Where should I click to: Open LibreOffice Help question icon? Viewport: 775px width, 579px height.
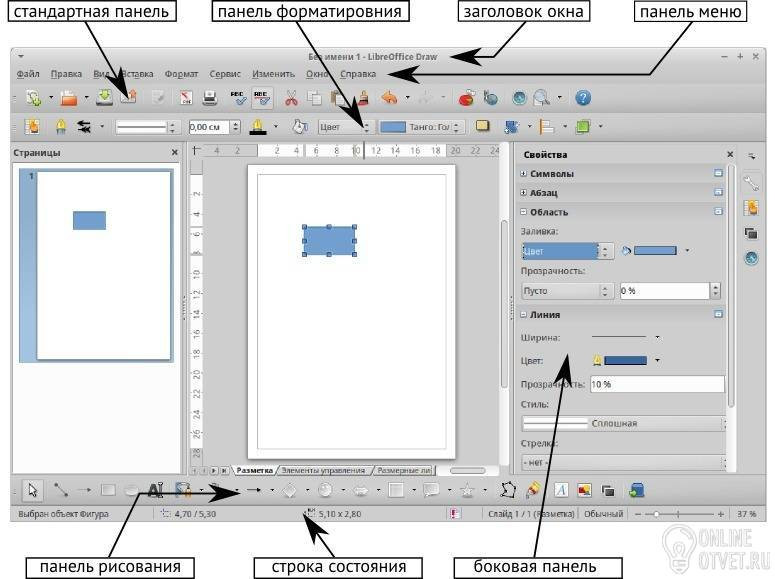coord(583,98)
